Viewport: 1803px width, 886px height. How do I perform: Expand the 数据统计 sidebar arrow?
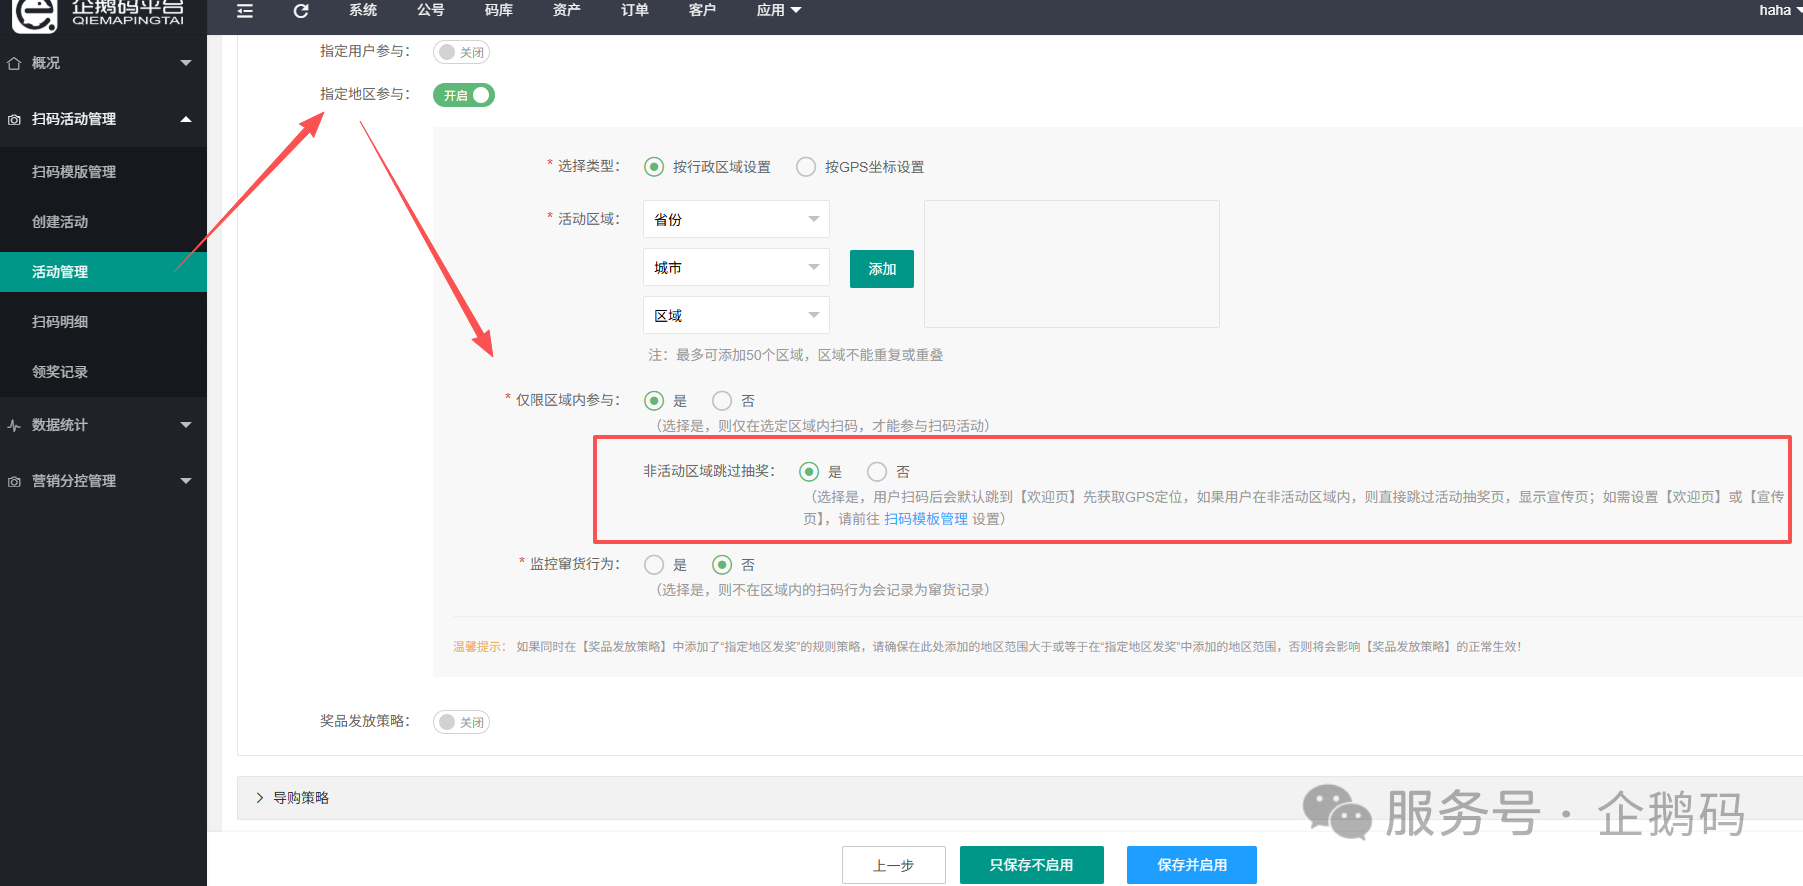coord(186,425)
